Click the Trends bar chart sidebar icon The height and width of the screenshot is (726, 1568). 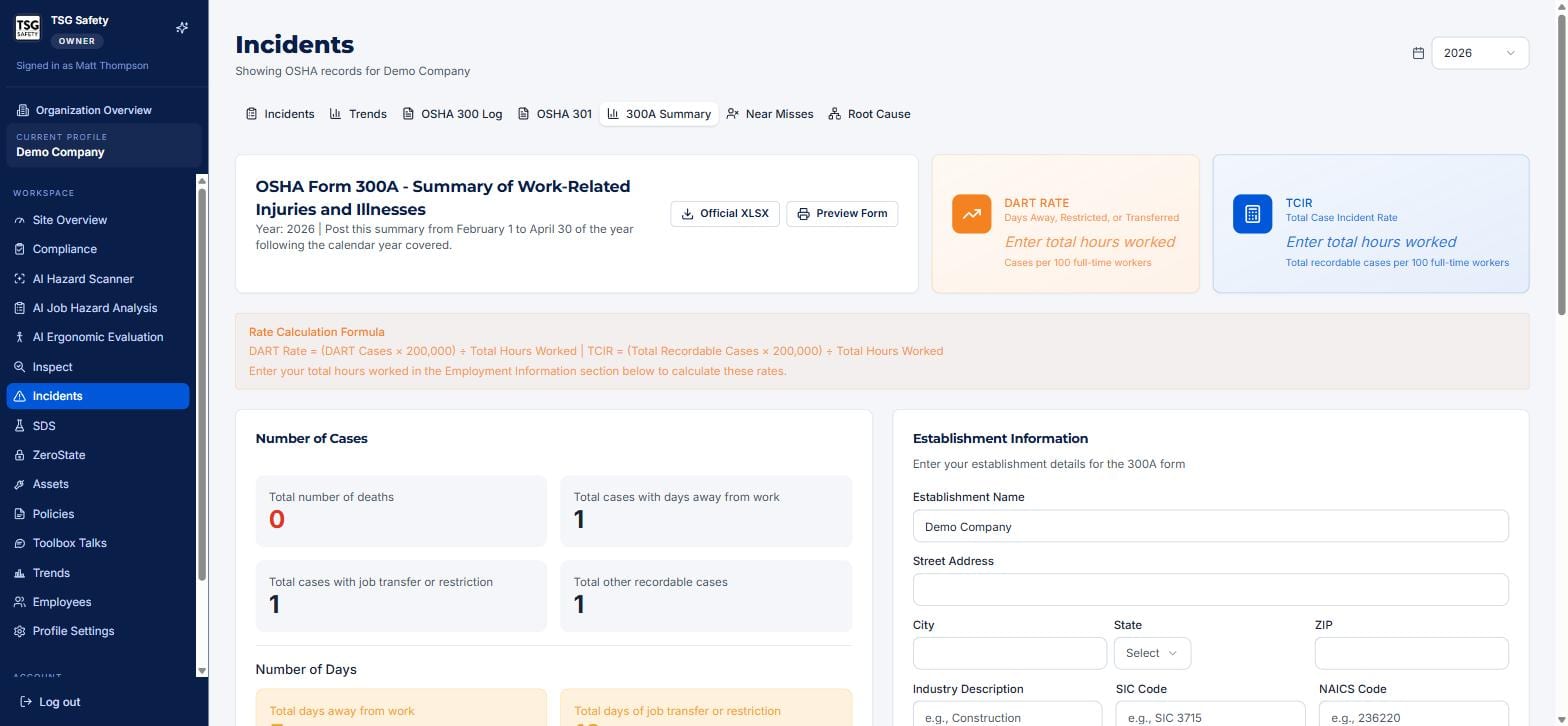pos(19,573)
